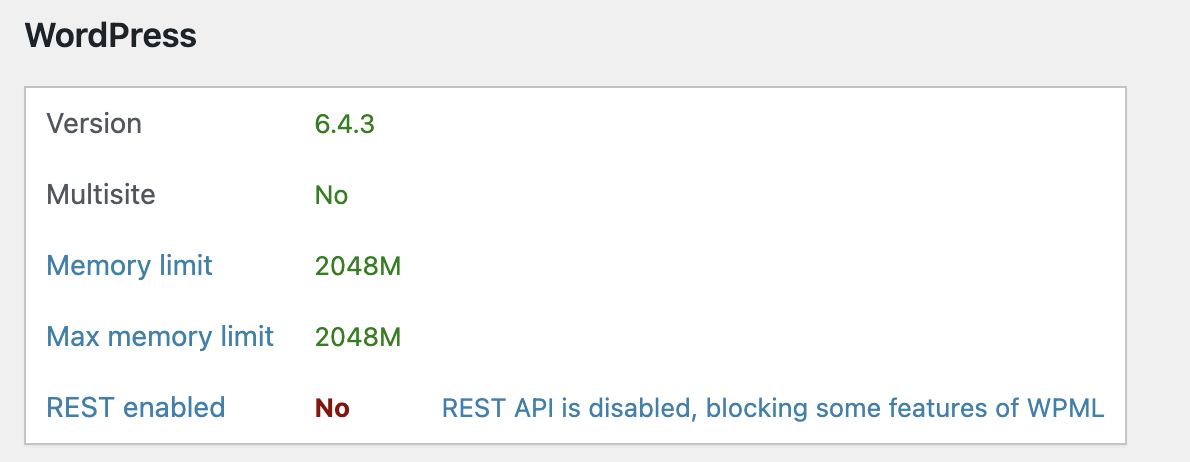Open the Max memory limit link

pyautogui.click(x=159, y=336)
